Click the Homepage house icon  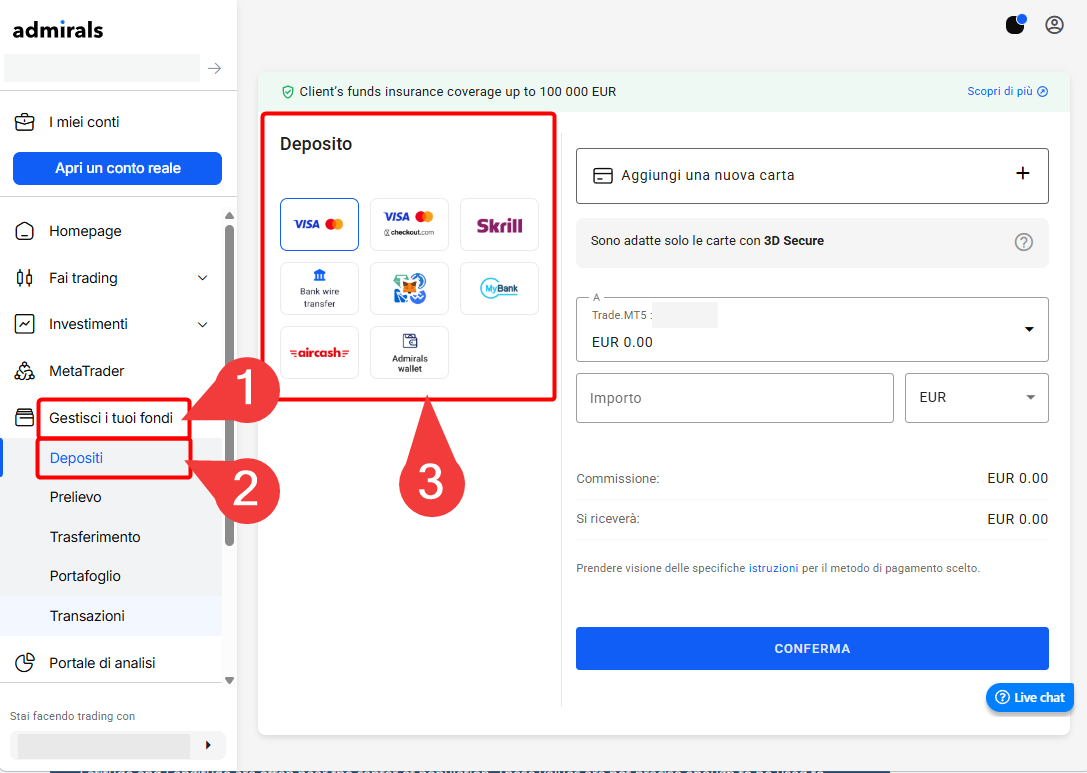pos(24,231)
